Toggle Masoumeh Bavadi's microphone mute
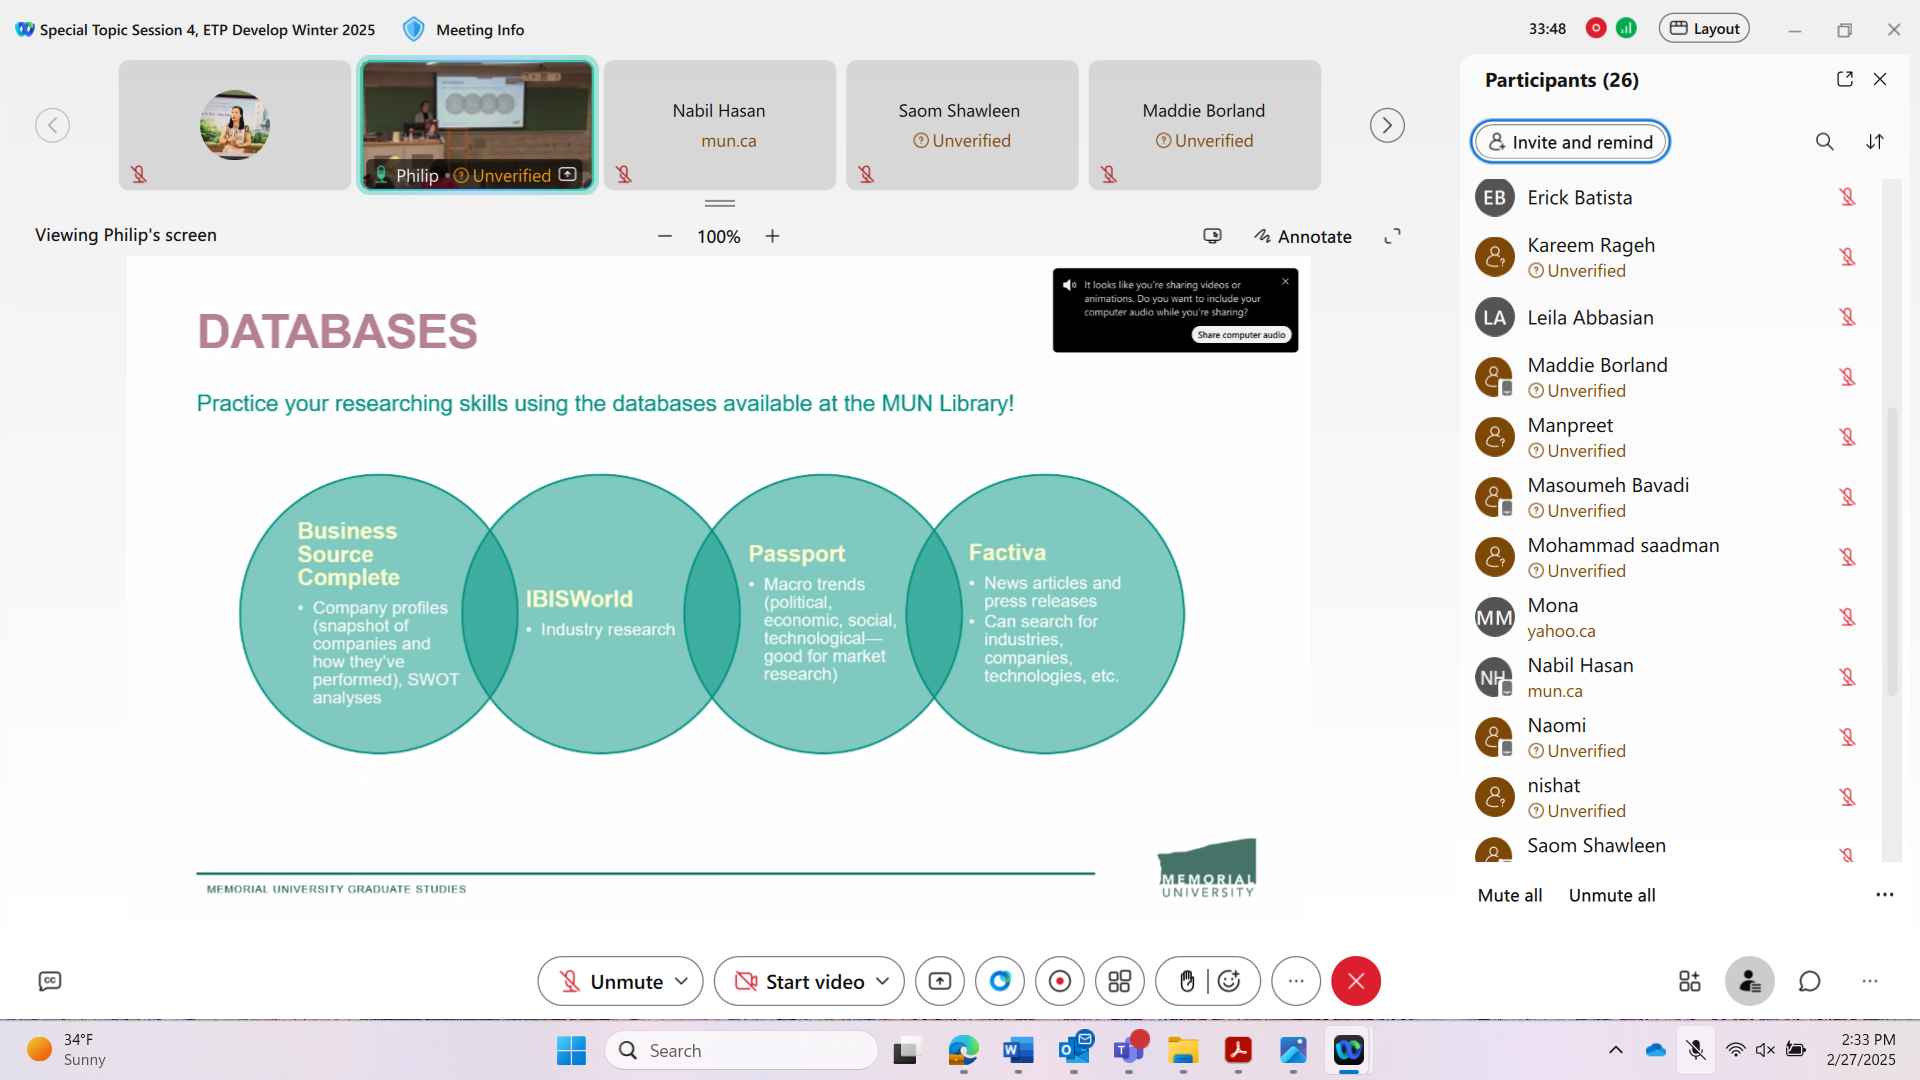1920x1080 pixels. (x=1847, y=497)
